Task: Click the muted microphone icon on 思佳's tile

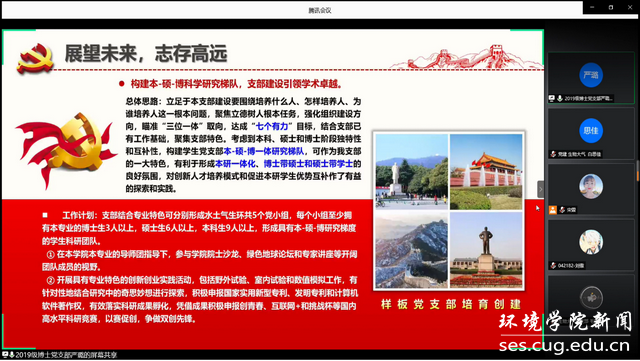Action: 553,154
